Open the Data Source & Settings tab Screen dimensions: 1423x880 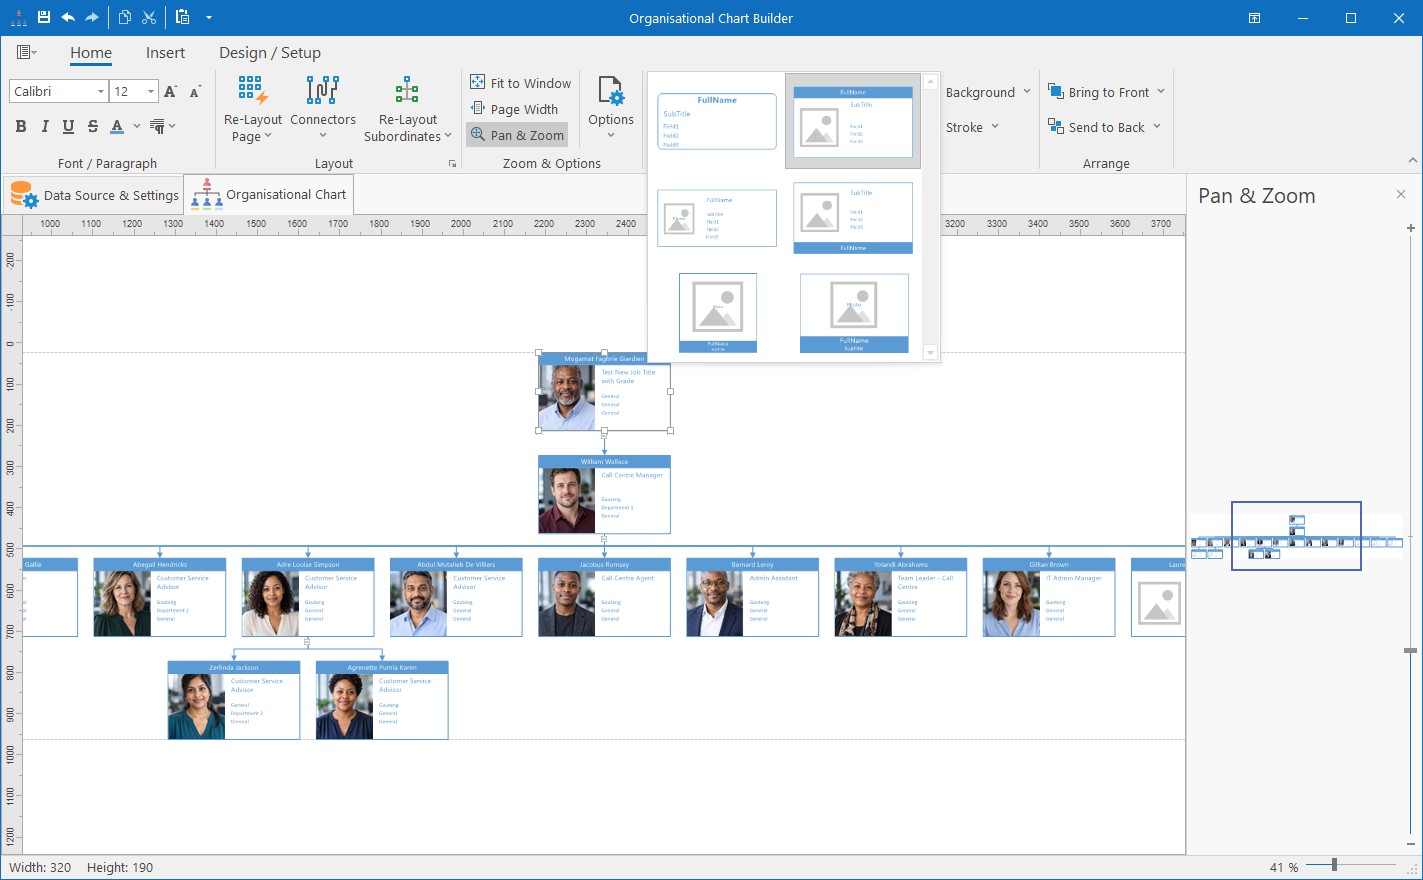pos(95,195)
